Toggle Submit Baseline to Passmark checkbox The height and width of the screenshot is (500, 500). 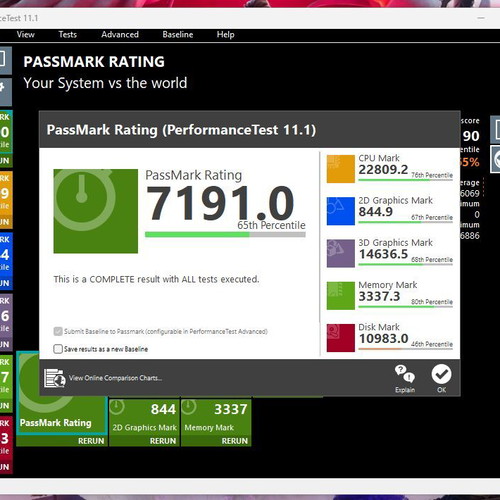click(58, 331)
